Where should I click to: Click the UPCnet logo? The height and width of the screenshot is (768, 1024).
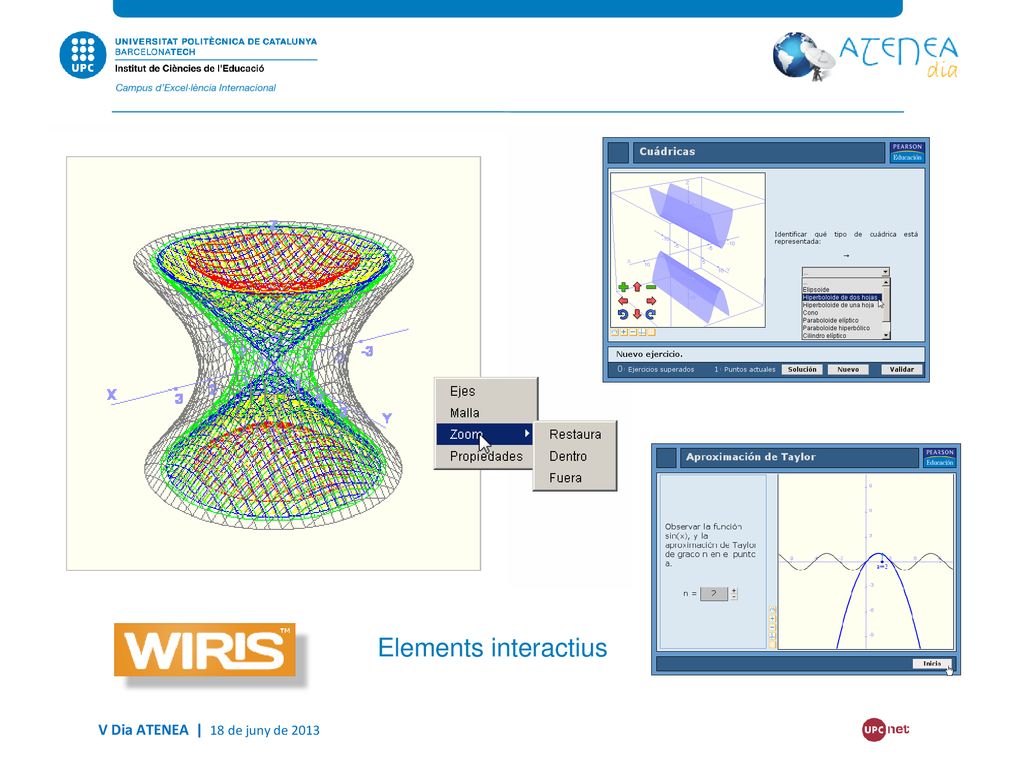(x=885, y=729)
